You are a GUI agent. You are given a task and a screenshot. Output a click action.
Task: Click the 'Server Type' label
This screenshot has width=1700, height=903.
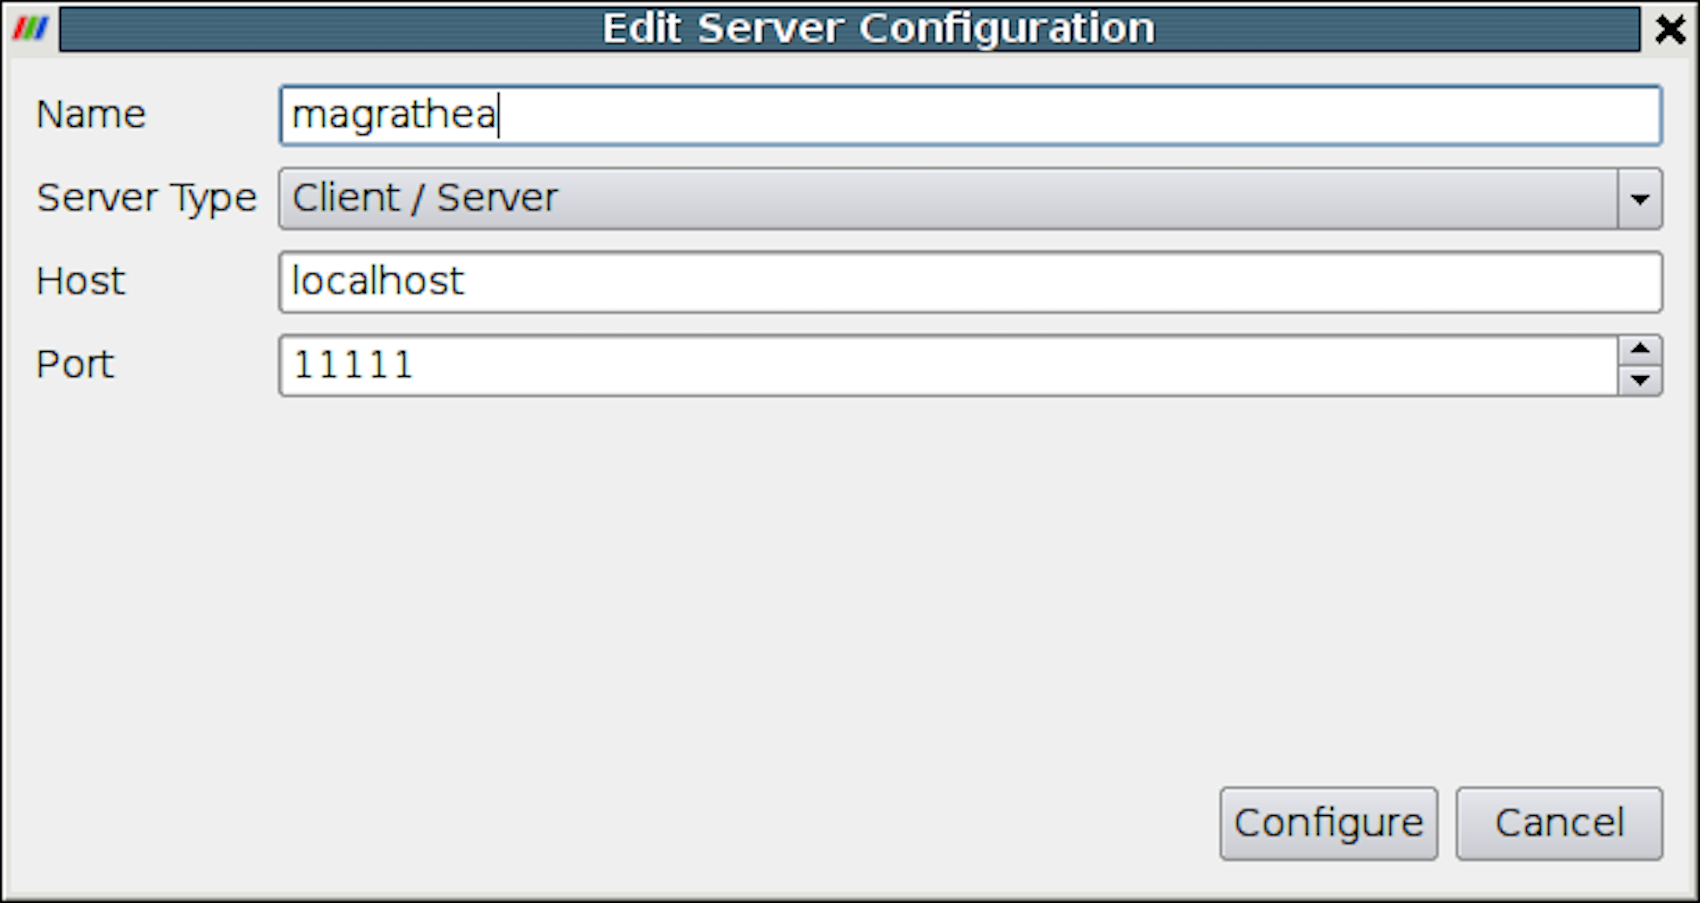(146, 198)
